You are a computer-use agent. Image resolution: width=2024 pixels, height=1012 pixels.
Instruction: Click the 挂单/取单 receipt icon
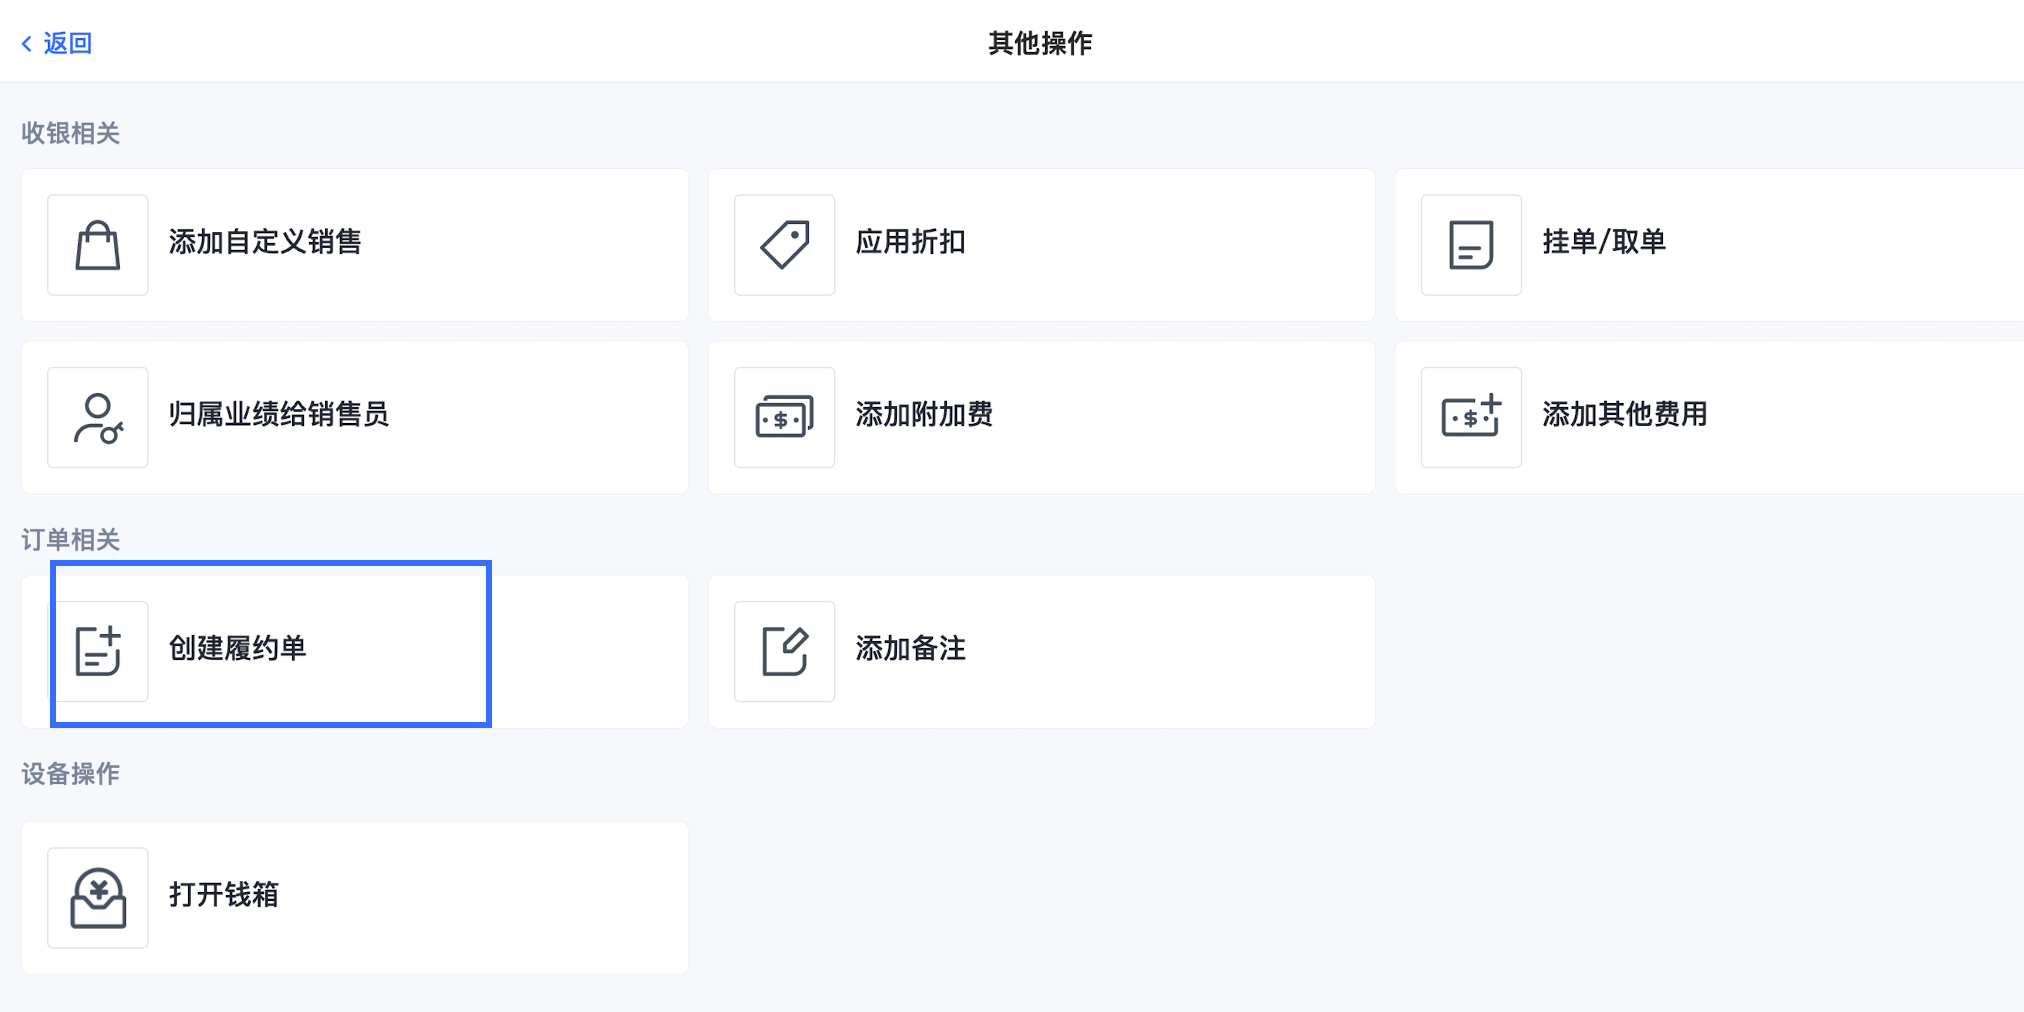coord(1471,245)
